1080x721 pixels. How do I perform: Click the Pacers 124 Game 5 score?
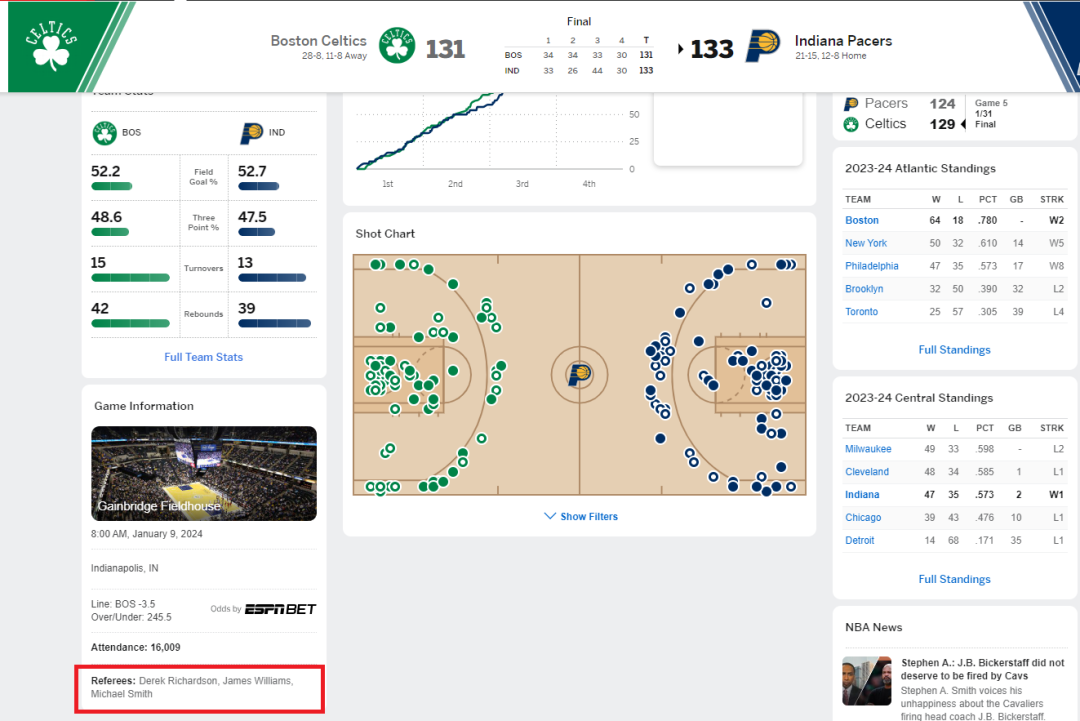(x=942, y=103)
